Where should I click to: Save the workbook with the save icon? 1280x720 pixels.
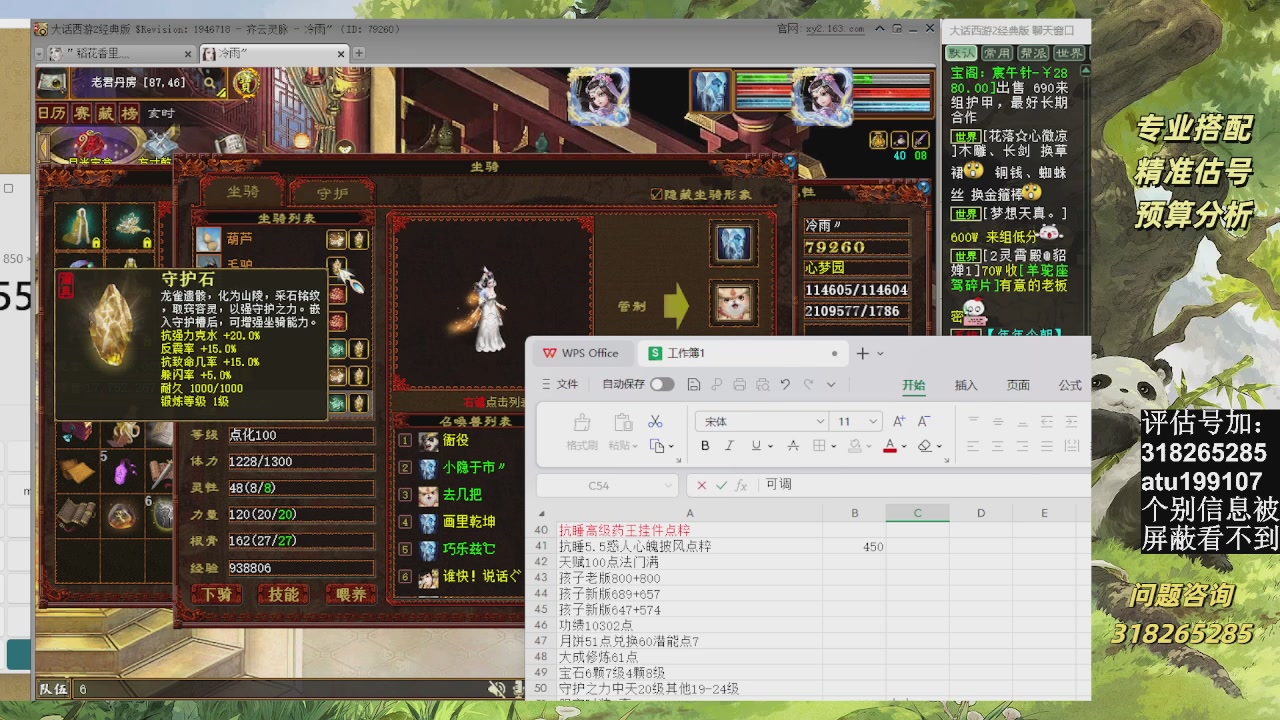point(695,384)
